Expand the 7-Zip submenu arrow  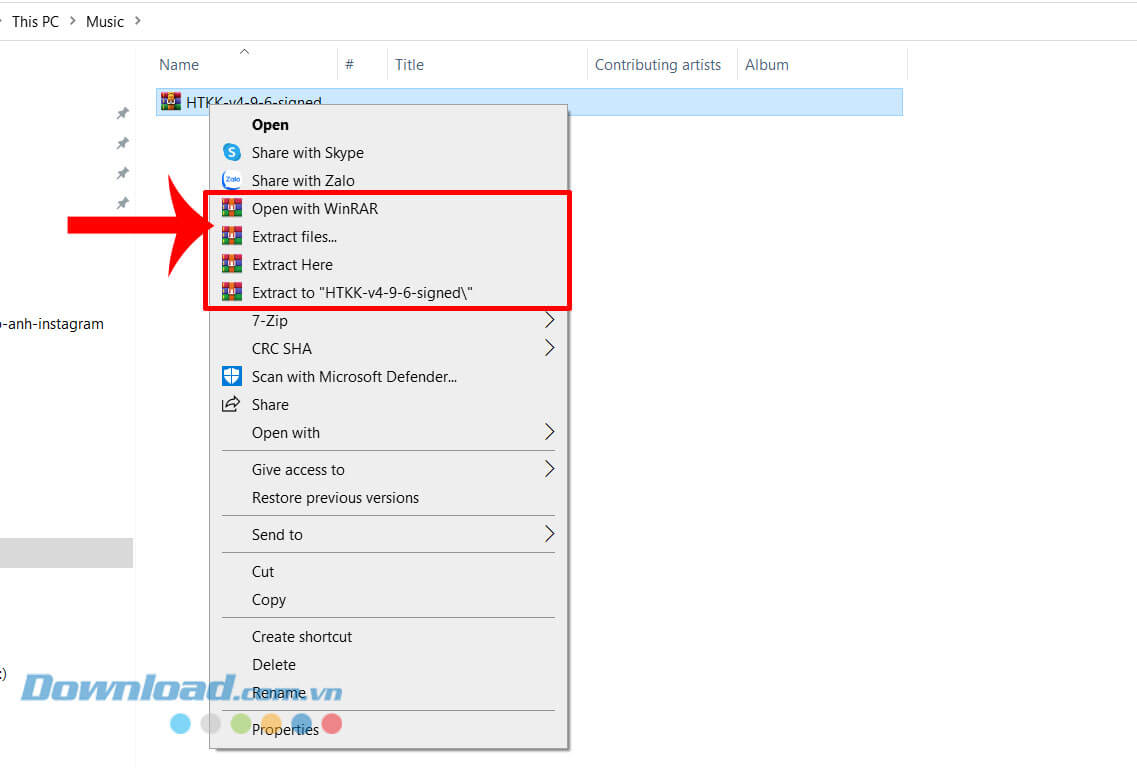point(549,321)
